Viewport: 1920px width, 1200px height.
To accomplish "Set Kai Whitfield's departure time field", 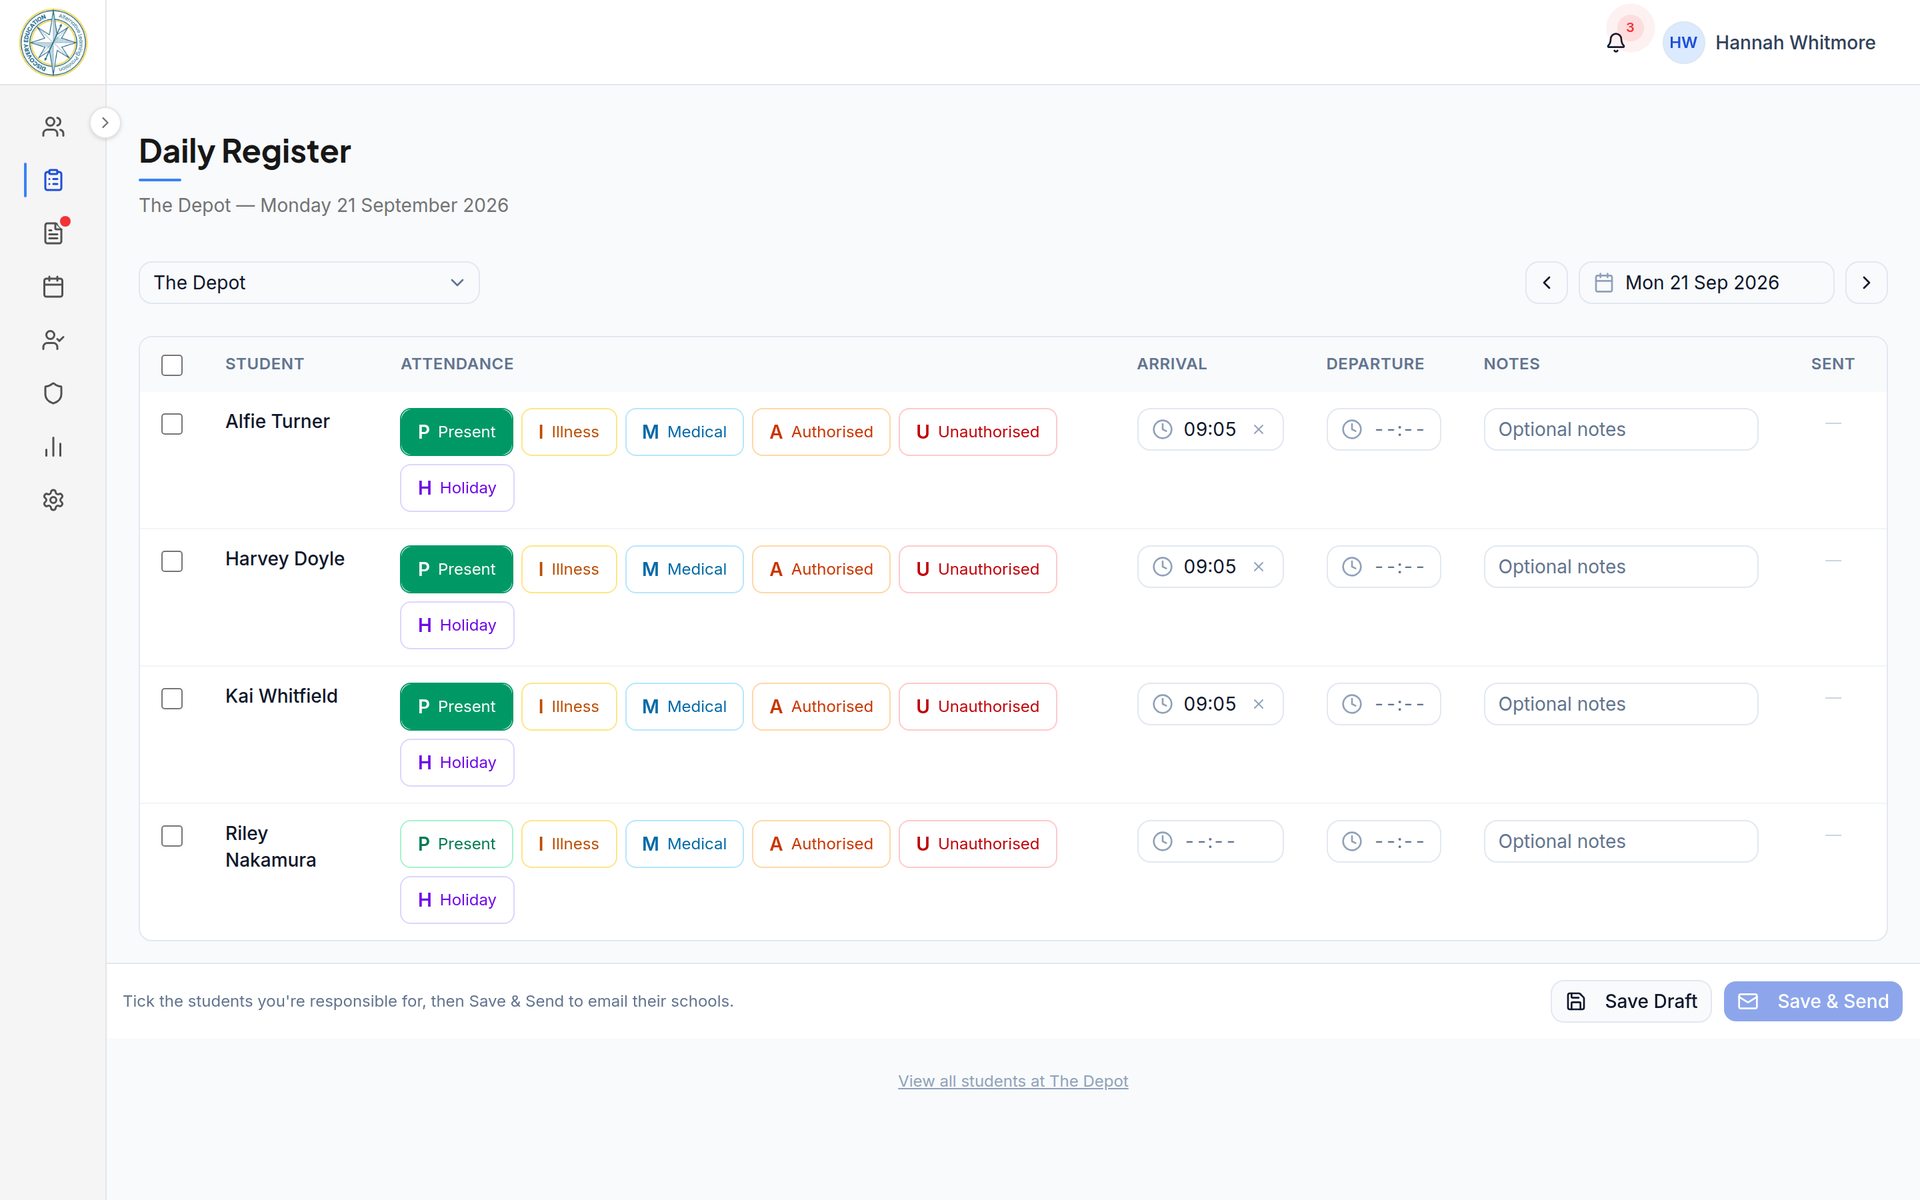I will click(1383, 704).
